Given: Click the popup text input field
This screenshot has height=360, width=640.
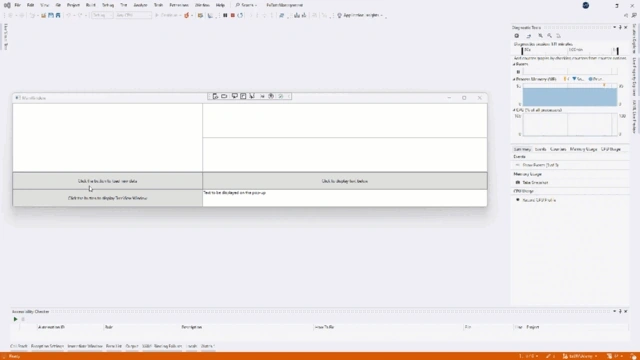Looking at the screenshot, I should tap(345, 198).
